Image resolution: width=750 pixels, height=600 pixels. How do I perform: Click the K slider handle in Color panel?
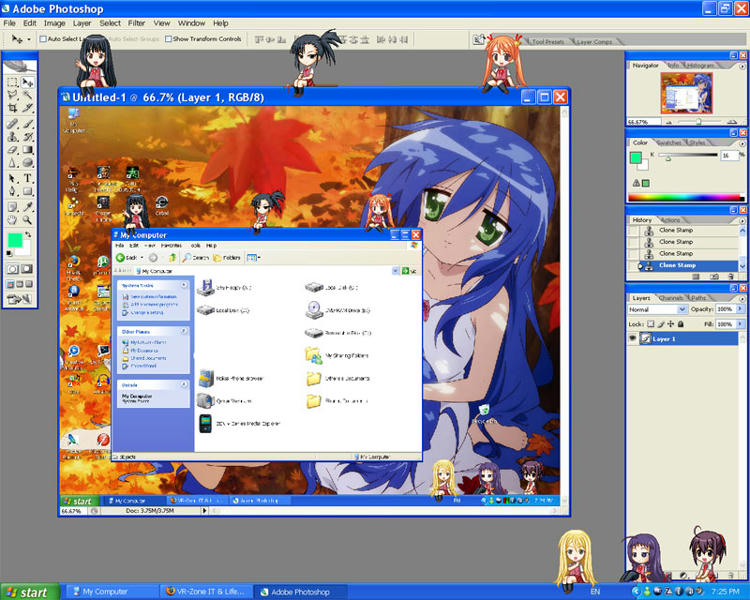668,158
